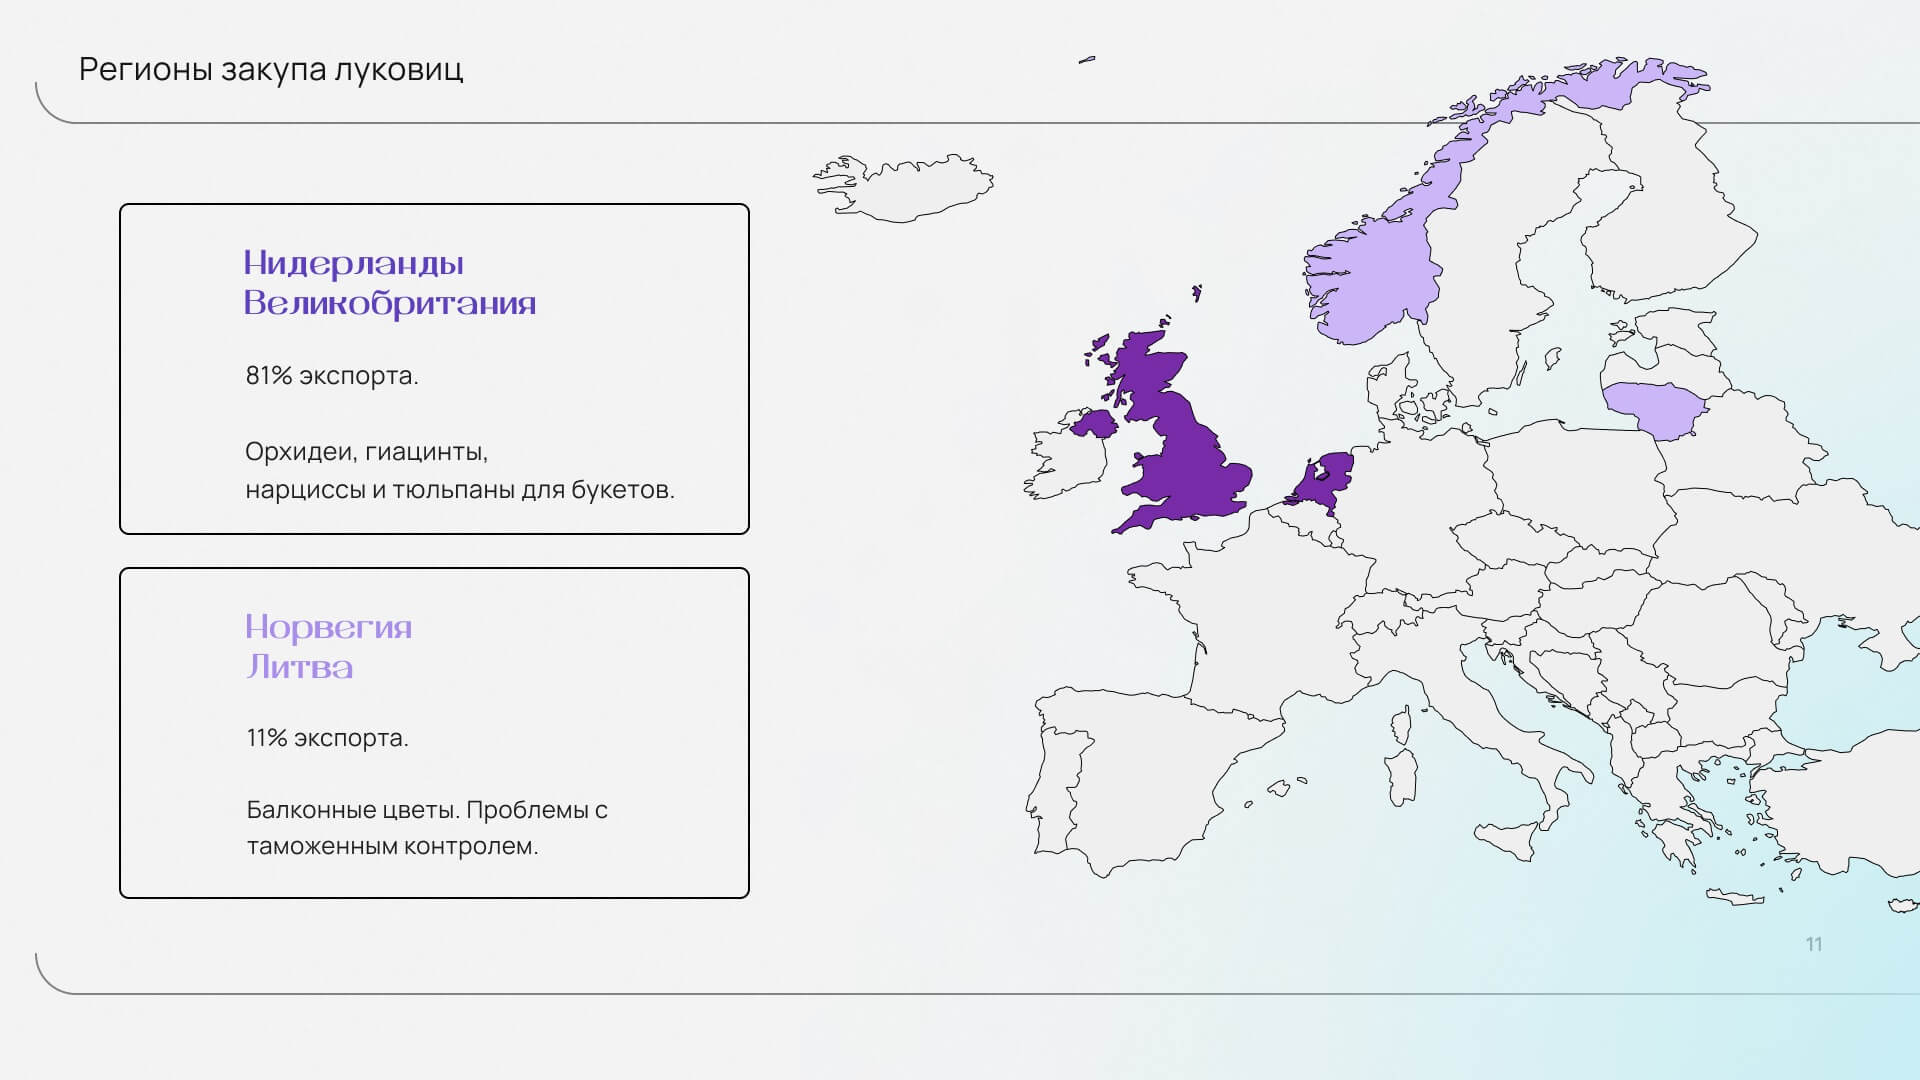The image size is (1920, 1080).
Task: Select the Нидерланды heading text
Action: pos(354,263)
